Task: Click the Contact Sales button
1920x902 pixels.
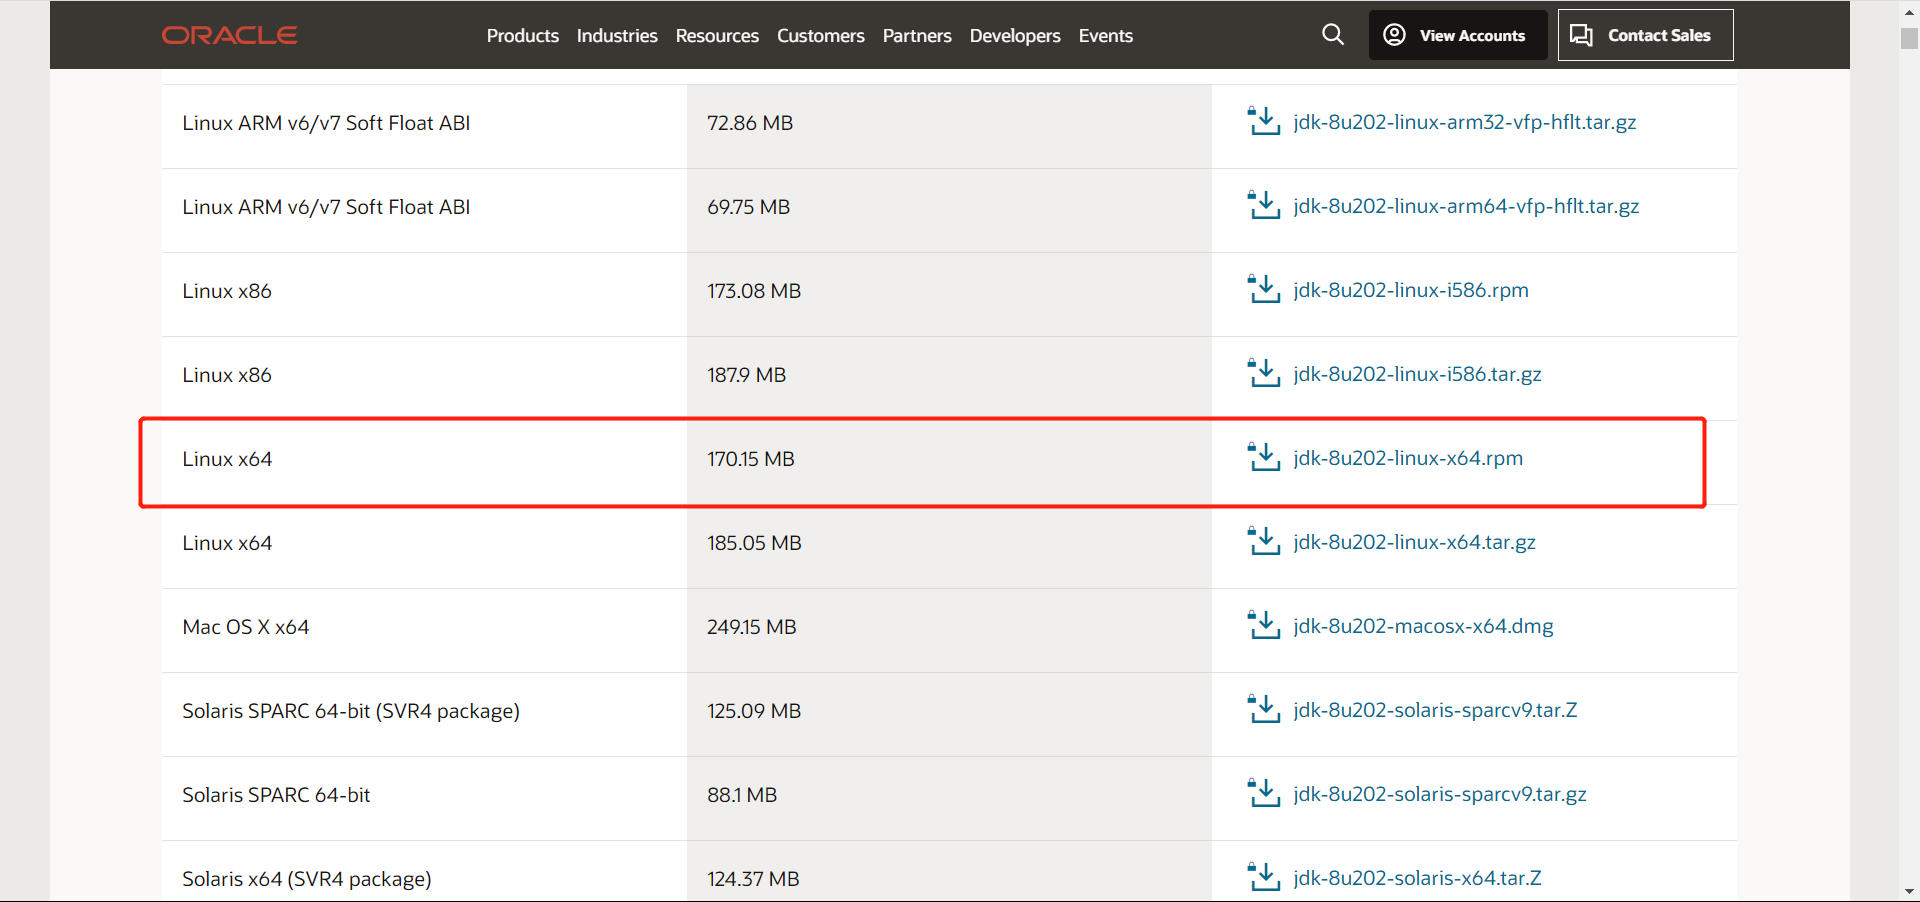Action: (1644, 34)
